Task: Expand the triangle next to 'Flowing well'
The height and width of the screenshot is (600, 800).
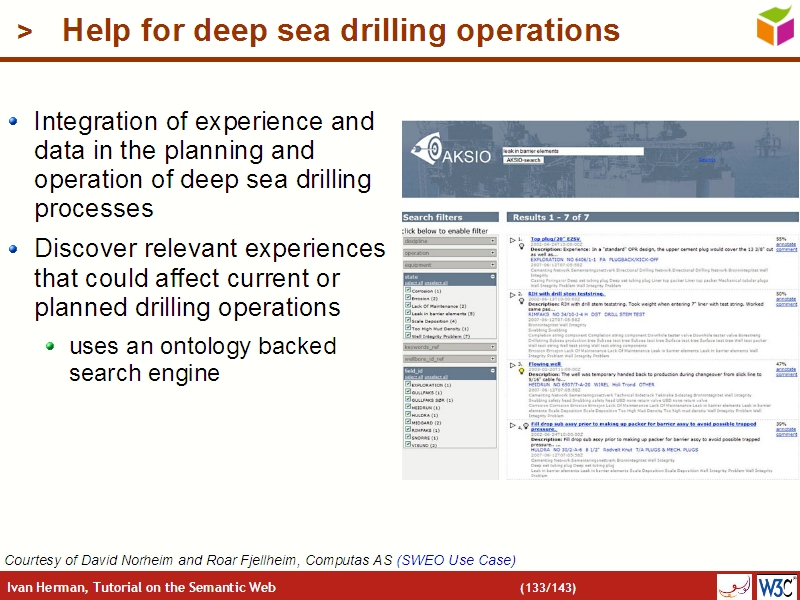Action: (515, 366)
